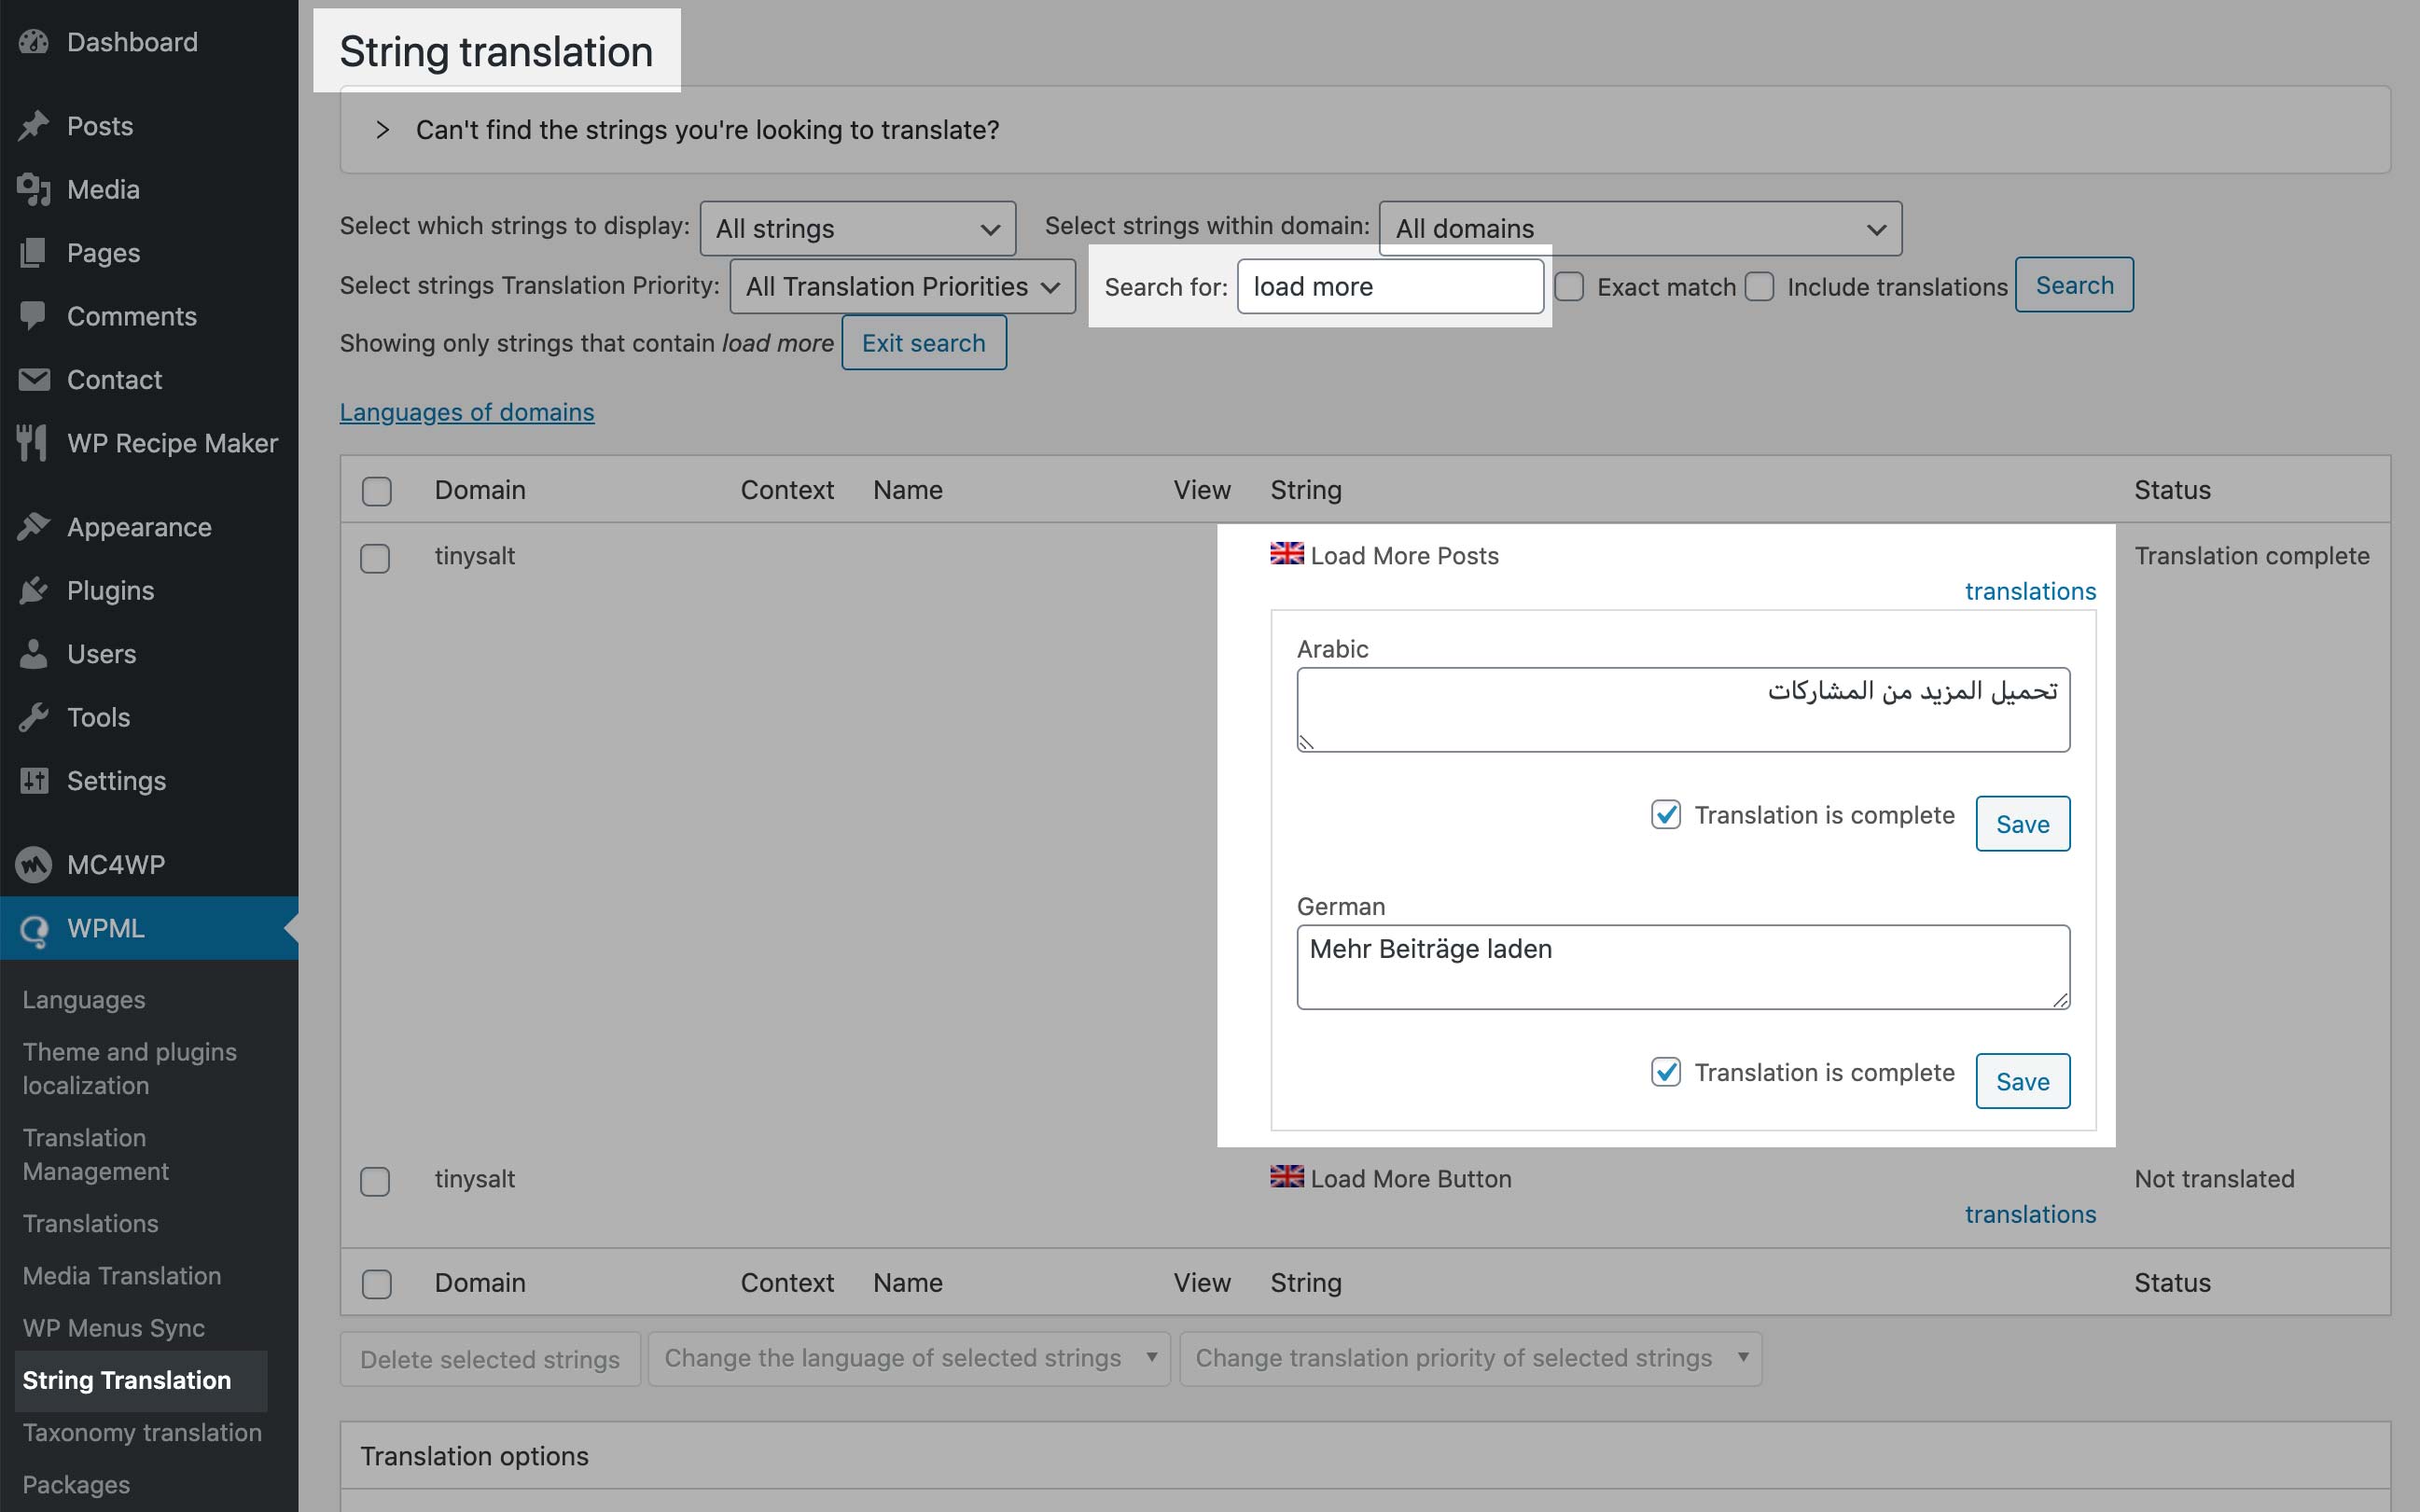The image size is (2420, 1512).
Task: Click the MC4WP mailchimp icon
Action: [33, 864]
